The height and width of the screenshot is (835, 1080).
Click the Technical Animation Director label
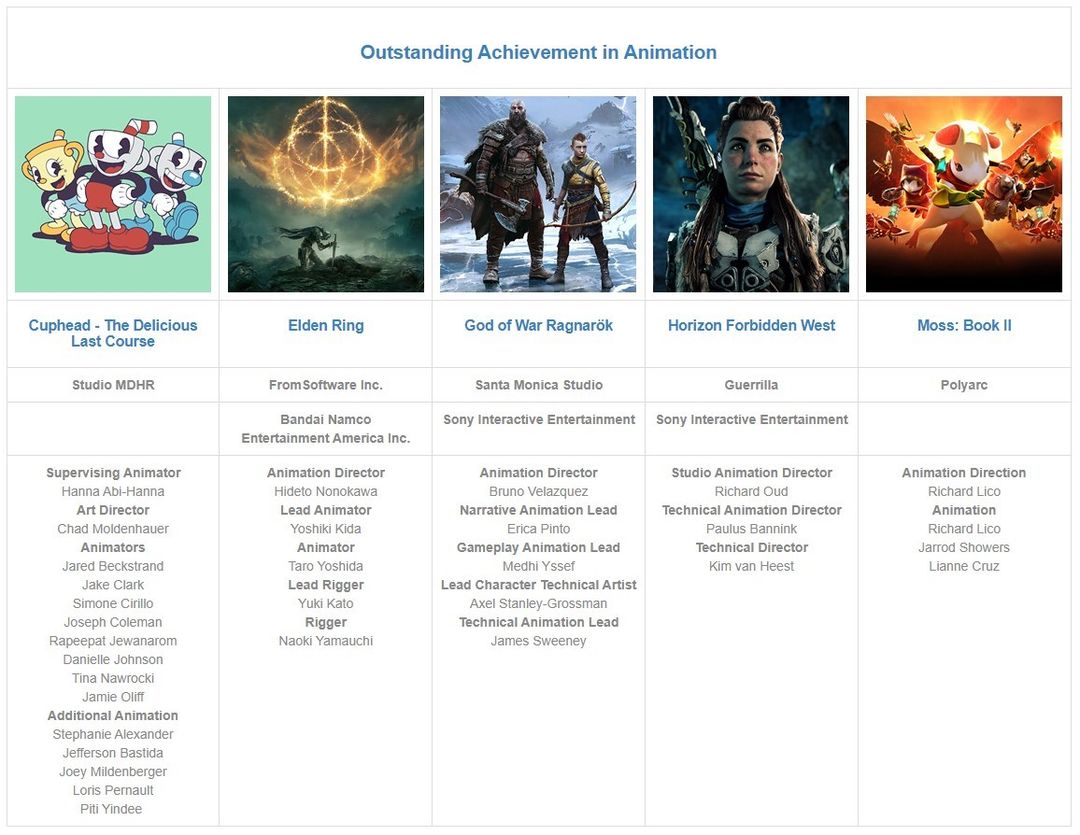[x=751, y=510]
